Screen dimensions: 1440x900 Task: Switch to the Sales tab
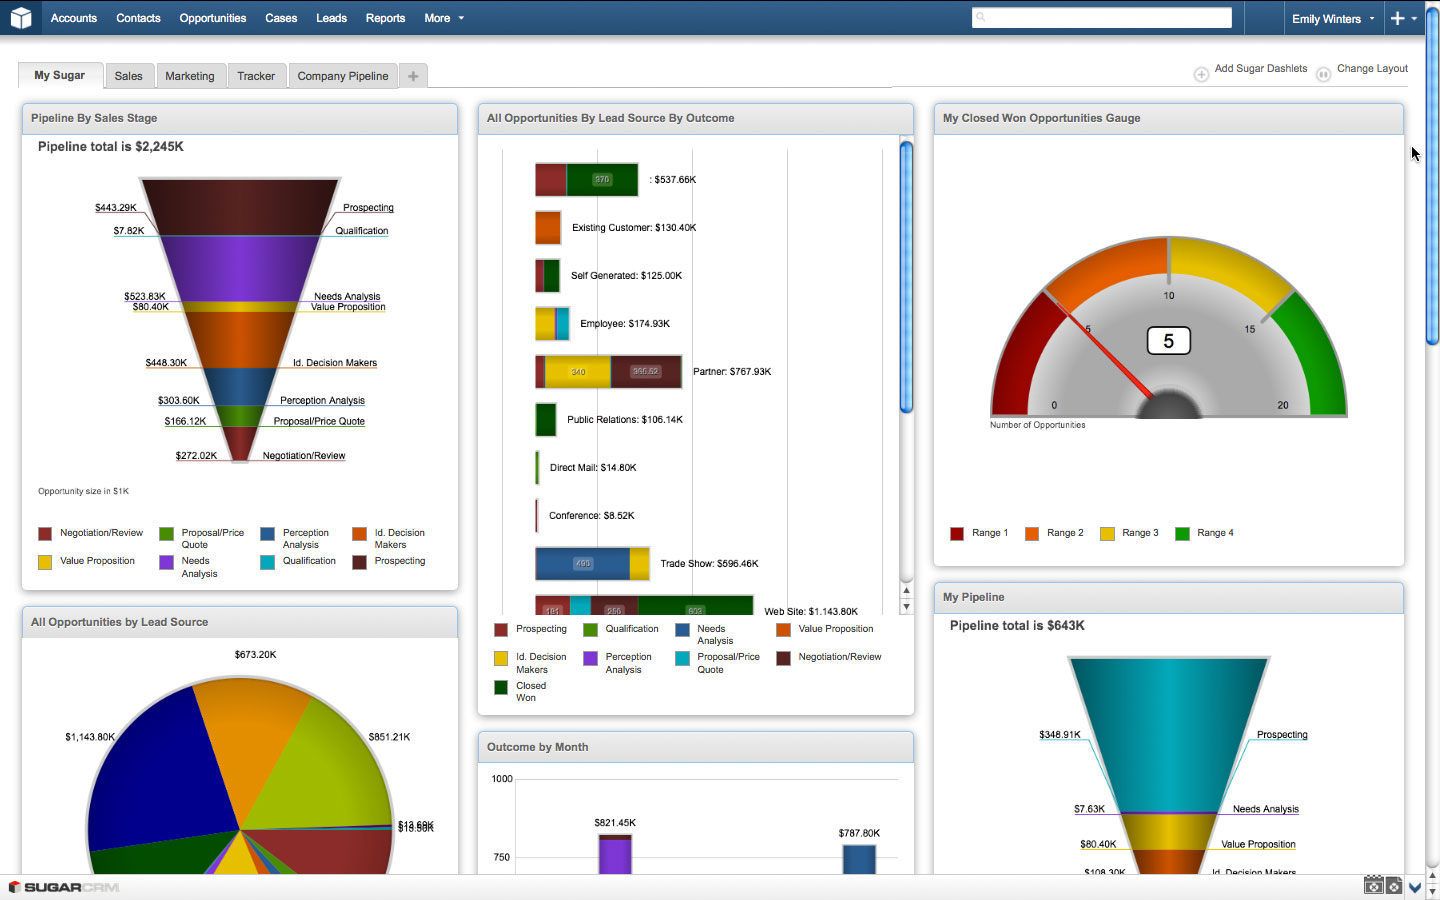(x=128, y=76)
